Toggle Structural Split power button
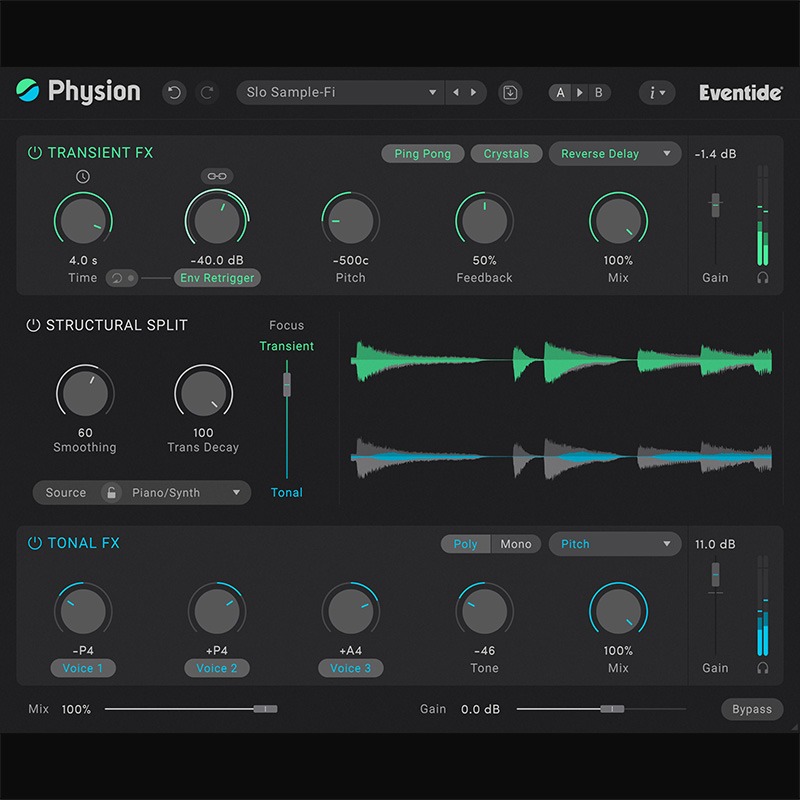Viewport: 800px width, 800px height. click(x=33, y=325)
